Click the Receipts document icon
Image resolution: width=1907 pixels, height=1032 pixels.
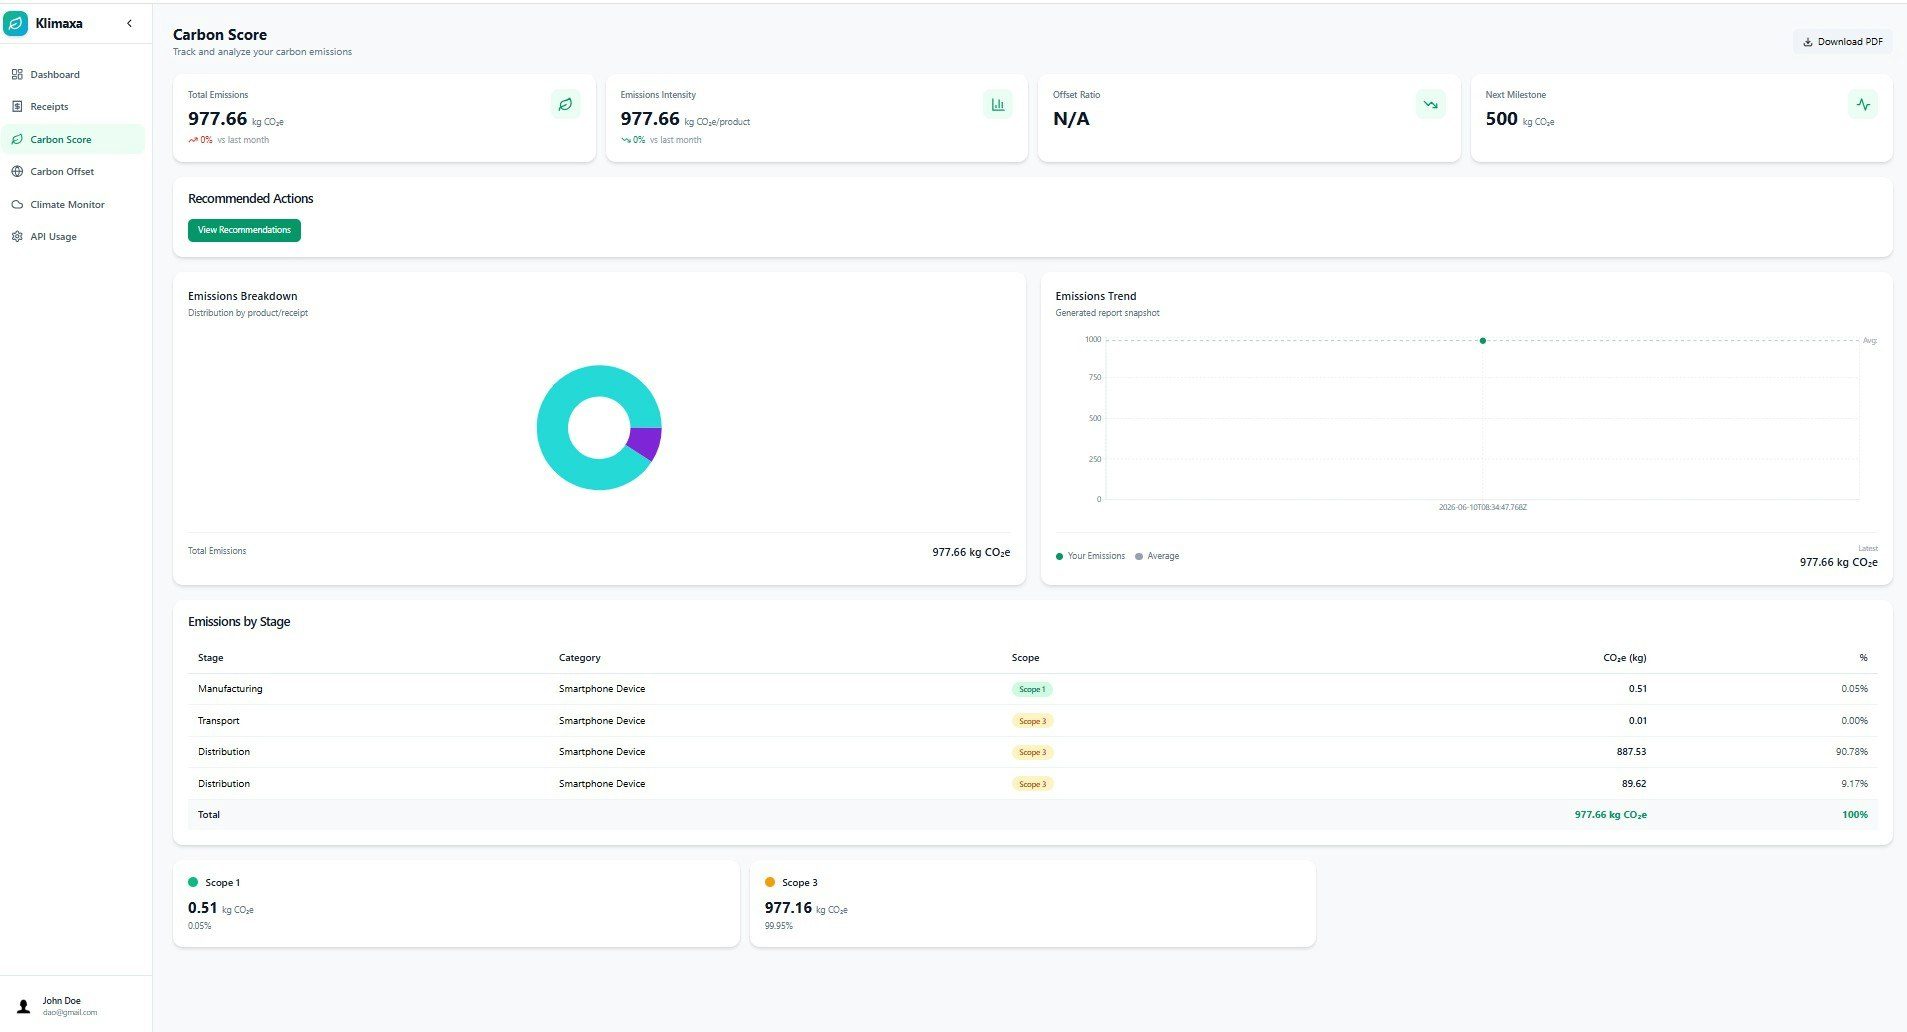pyautogui.click(x=17, y=107)
